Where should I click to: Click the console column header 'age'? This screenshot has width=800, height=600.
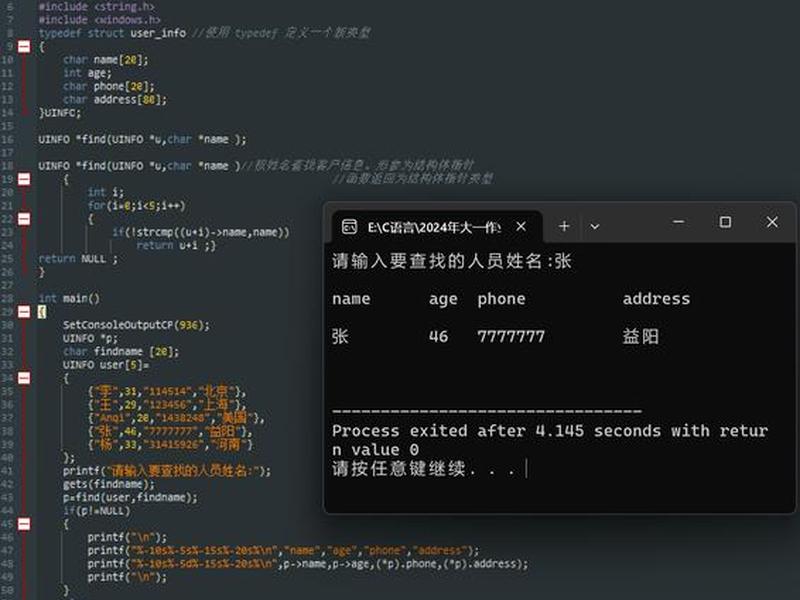pyautogui.click(x=443, y=299)
